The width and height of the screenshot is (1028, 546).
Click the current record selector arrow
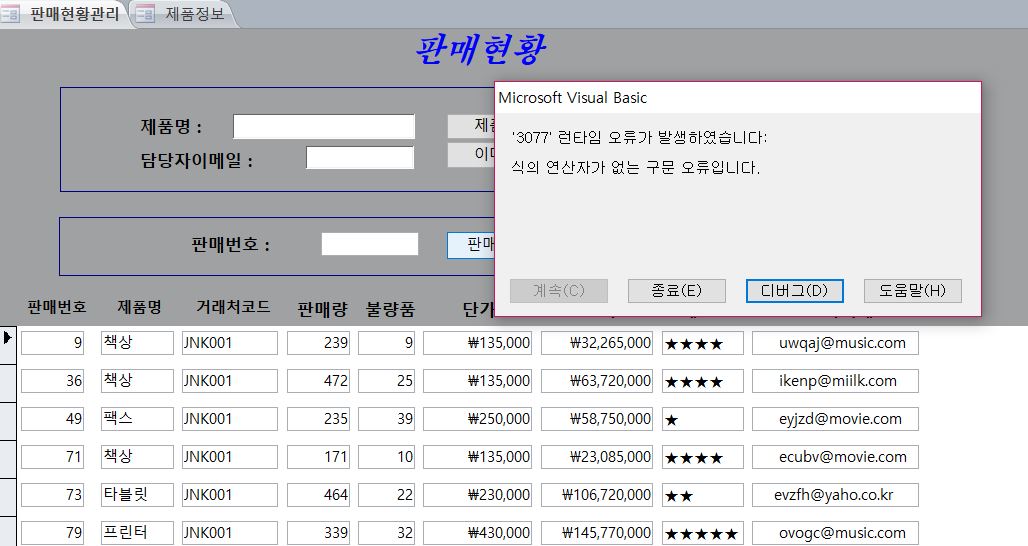(8, 339)
